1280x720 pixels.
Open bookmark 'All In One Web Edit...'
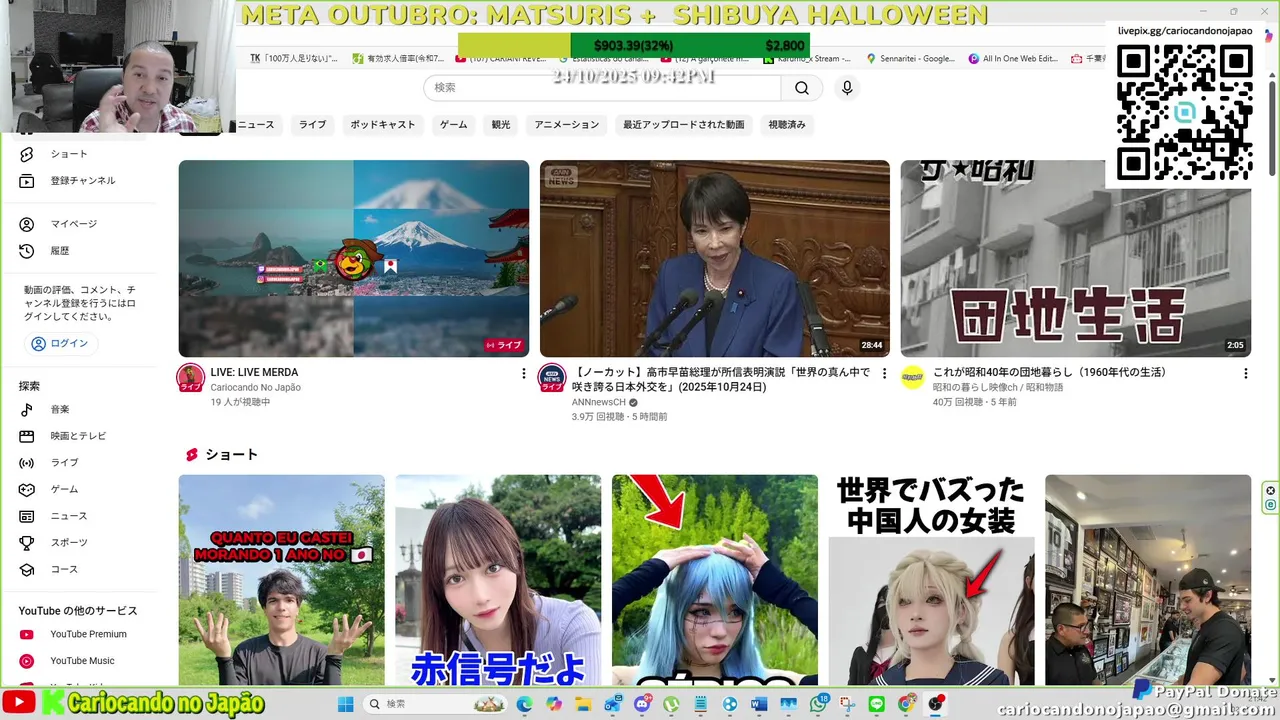click(1013, 59)
